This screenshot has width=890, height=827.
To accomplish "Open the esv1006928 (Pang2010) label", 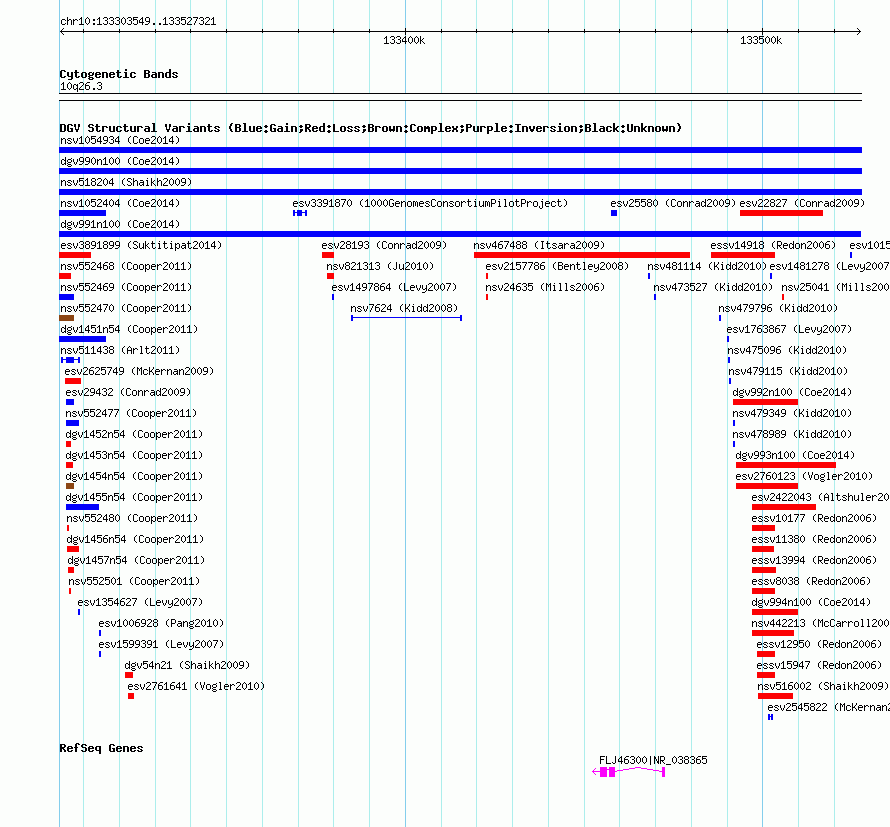I will [x=161, y=623].
